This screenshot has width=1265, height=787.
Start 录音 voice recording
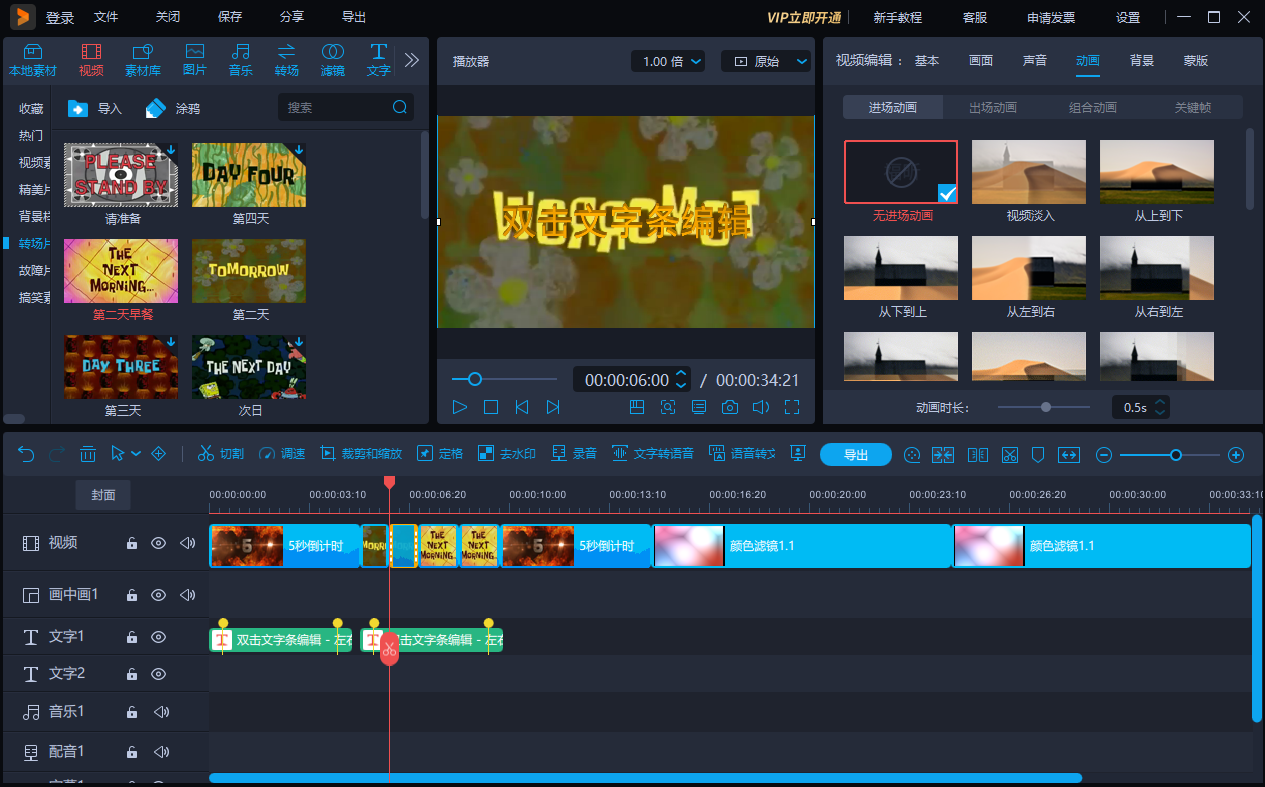tap(573, 453)
